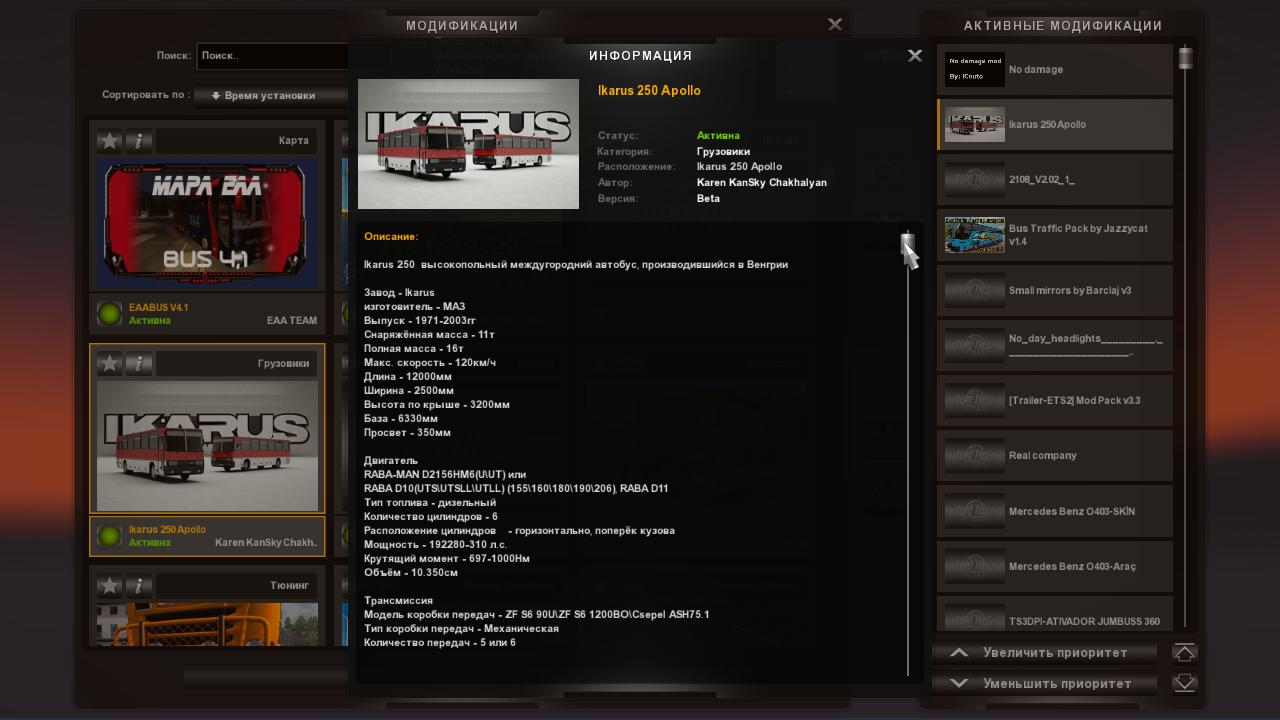Click description scrollbar handle in info dialog
Screen dimensions: 1280x720
tap(907, 245)
